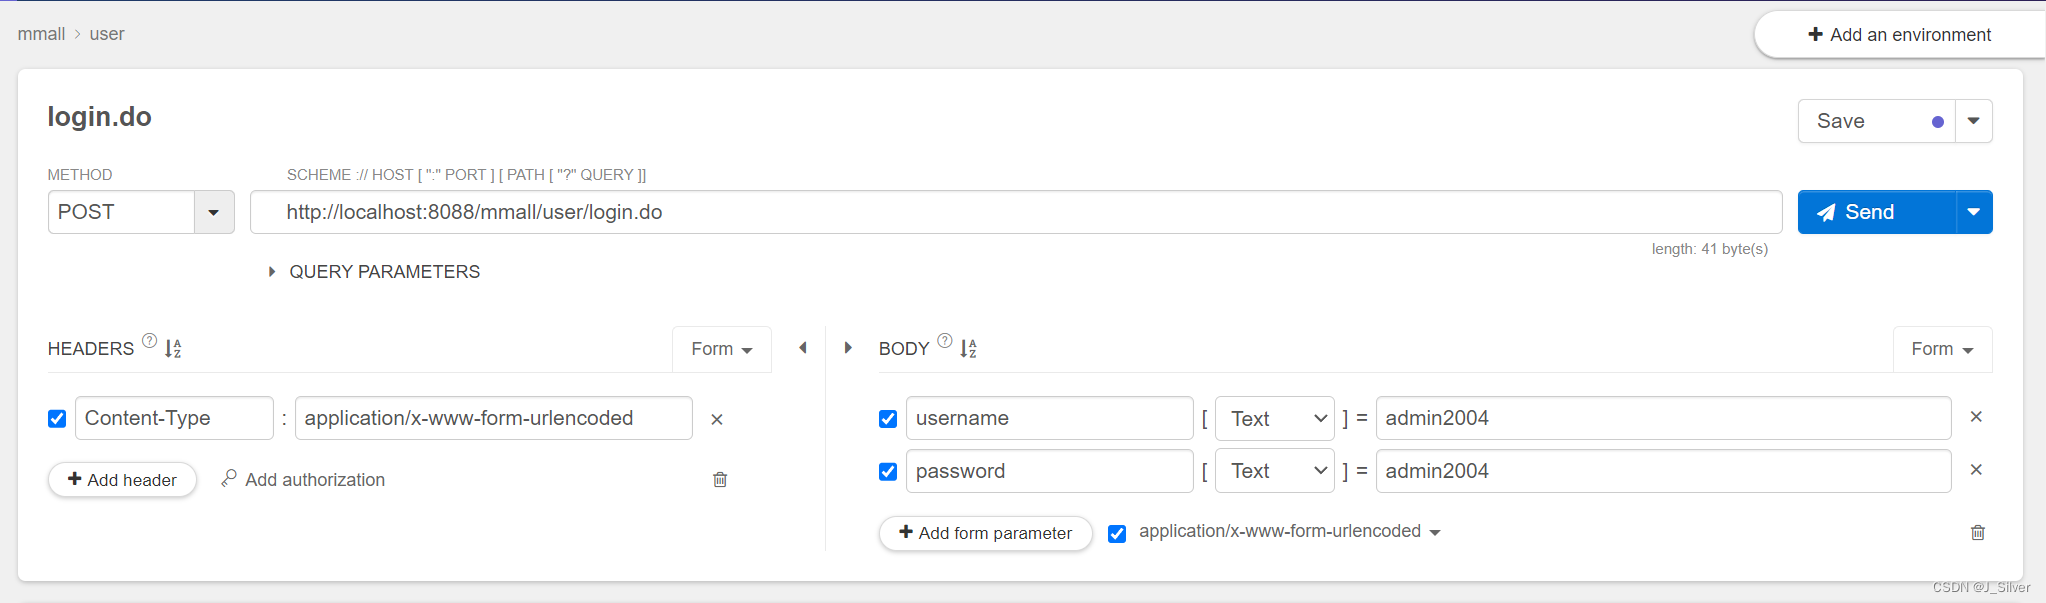Delete all headers with trash icon
Screen dimensions: 2046x603
pyautogui.click(x=720, y=480)
